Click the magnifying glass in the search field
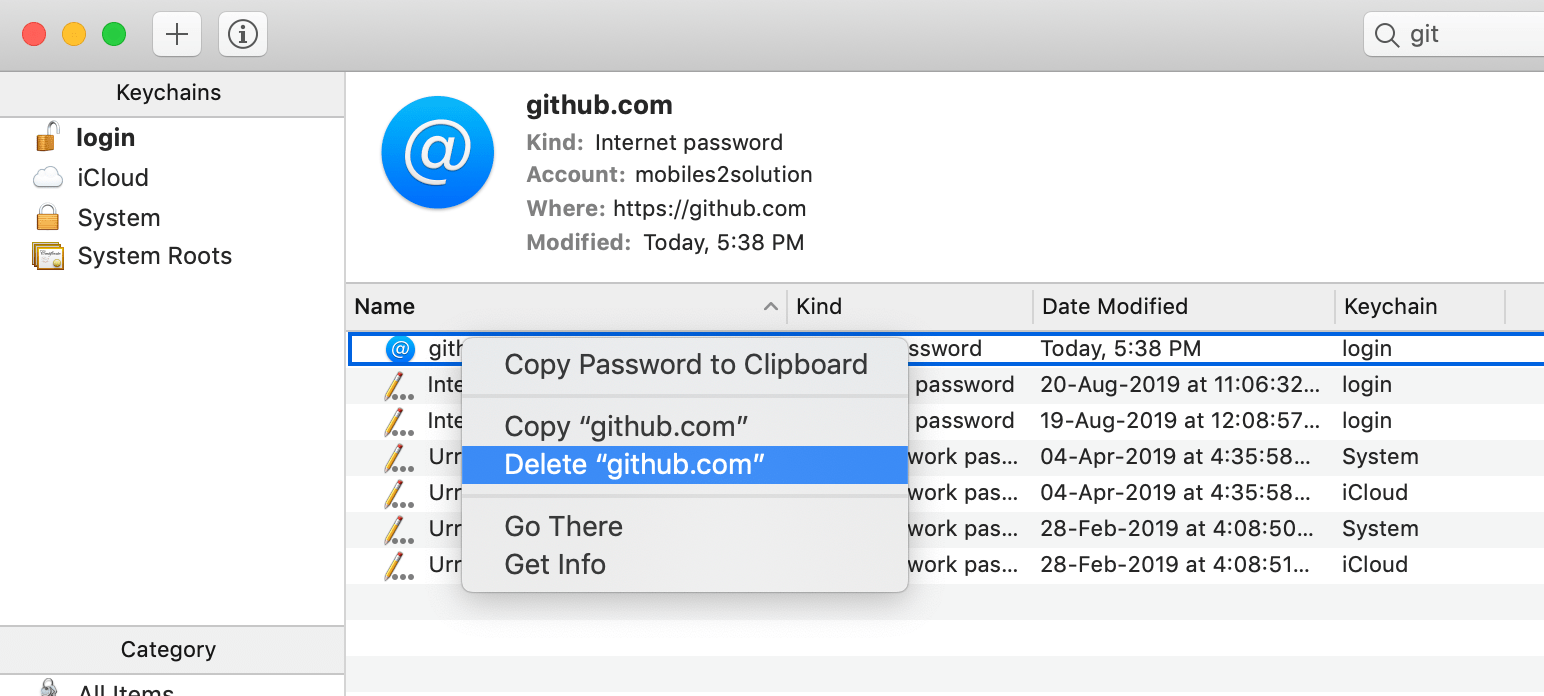 (1387, 33)
